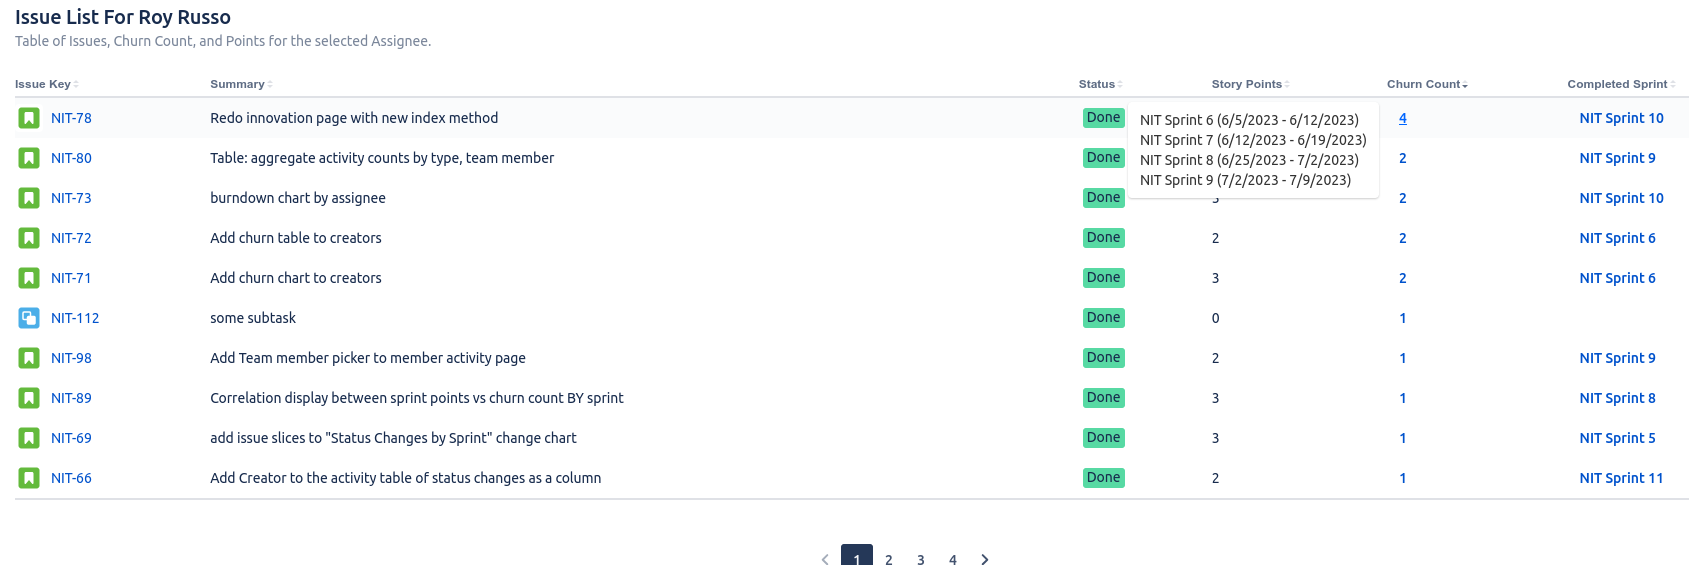Open page 4 of the issue list
The height and width of the screenshot is (565, 1689).
953,559
